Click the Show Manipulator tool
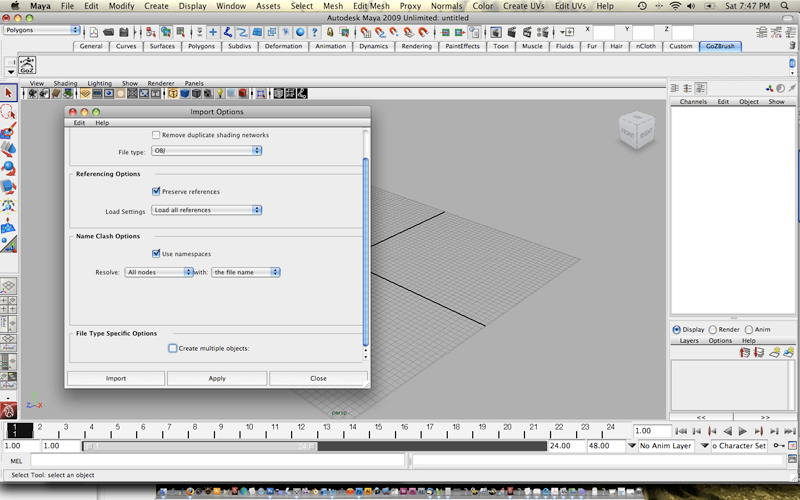Screen dimensions: 800x500 8,245
